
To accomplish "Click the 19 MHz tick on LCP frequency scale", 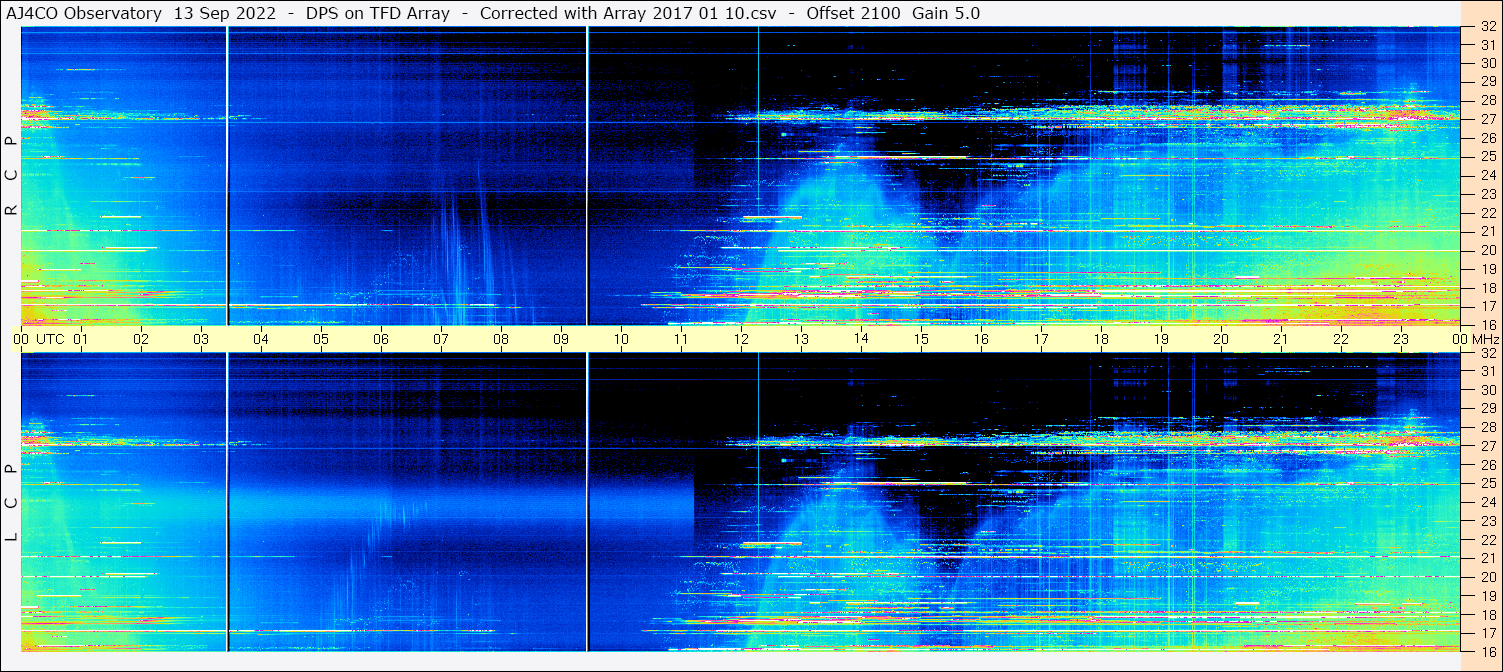I will coord(1487,596).
